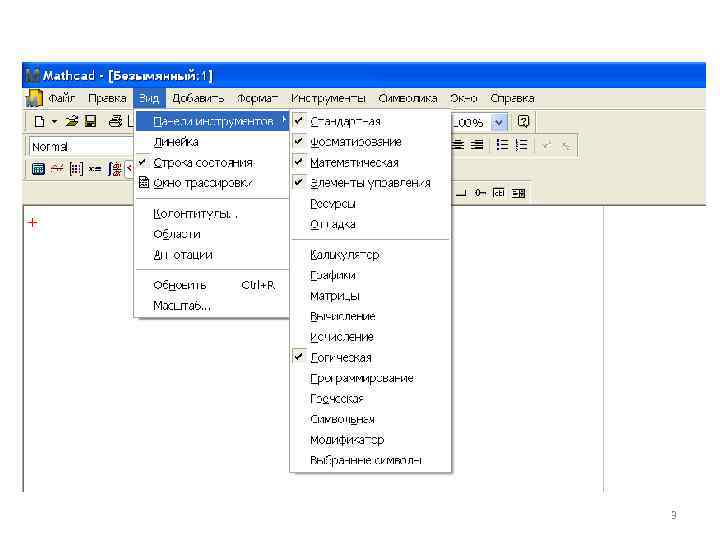Choose Обновить Ctrl+R entry
The width and height of the screenshot is (720, 540).
pyautogui.click(x=212, y=285)
